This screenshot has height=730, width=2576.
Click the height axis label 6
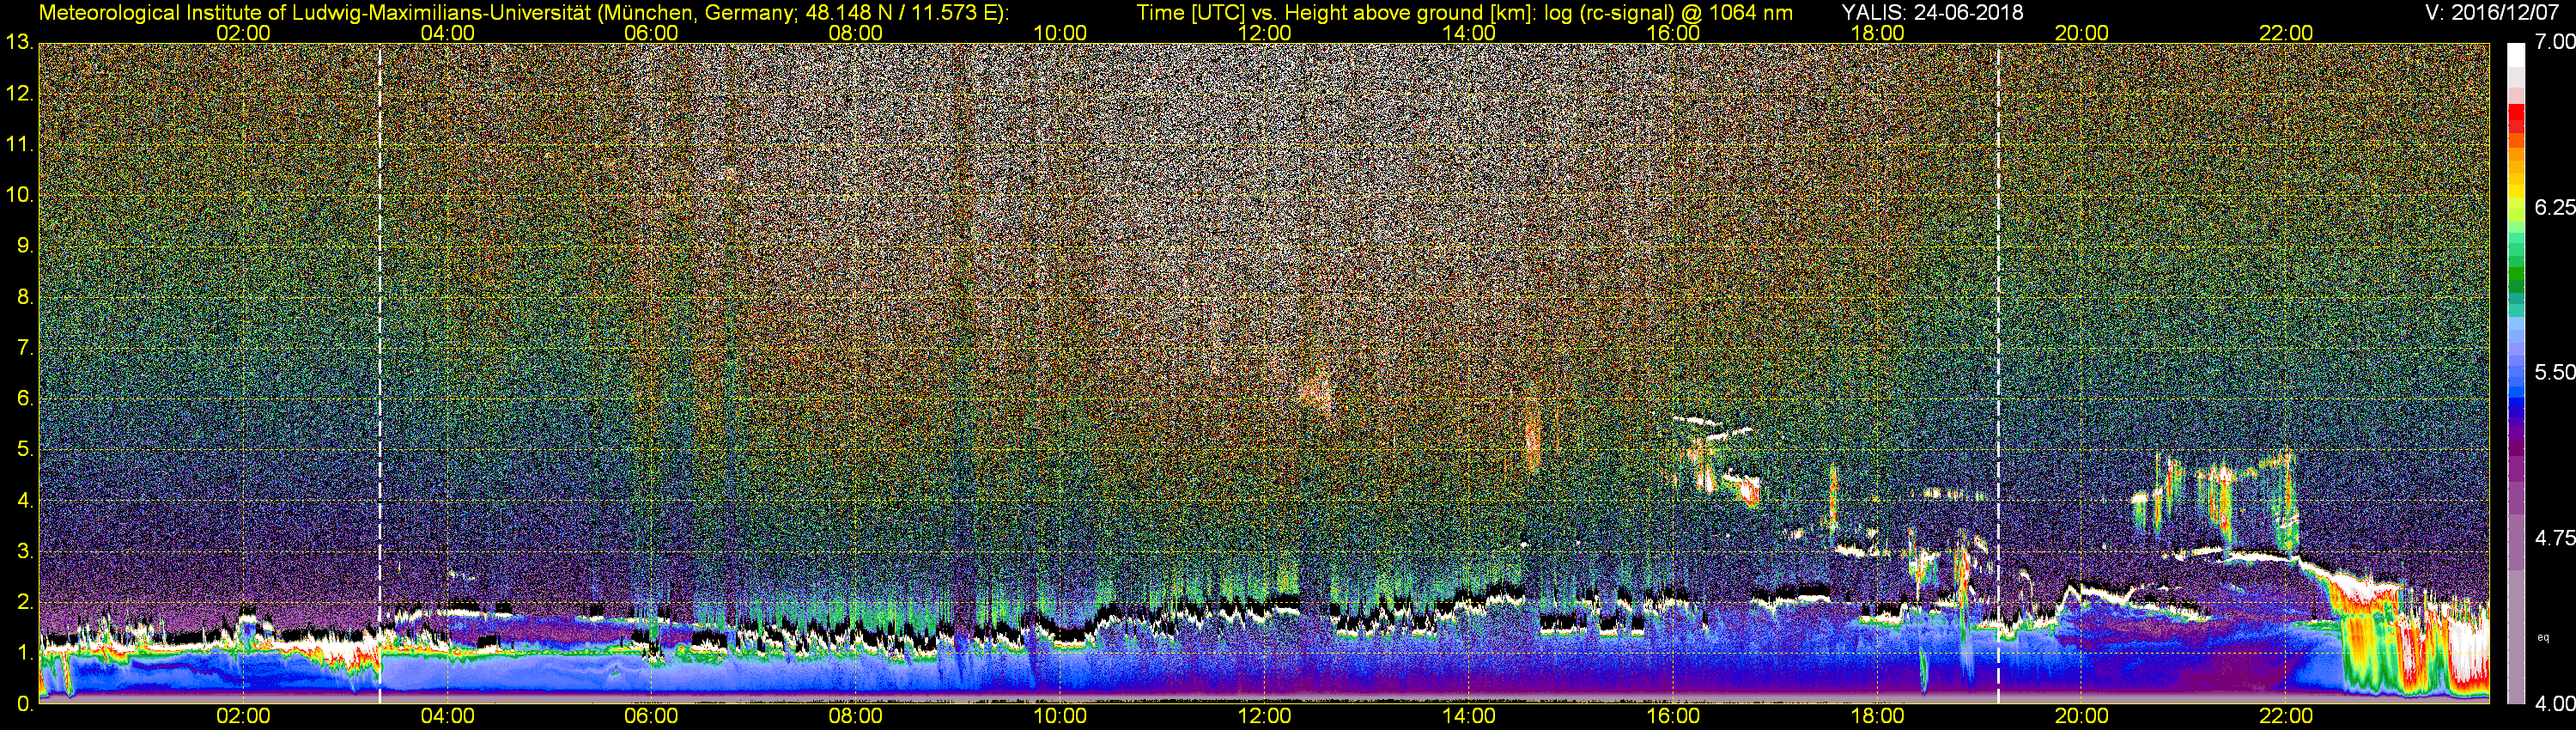[x=25, y=399]
